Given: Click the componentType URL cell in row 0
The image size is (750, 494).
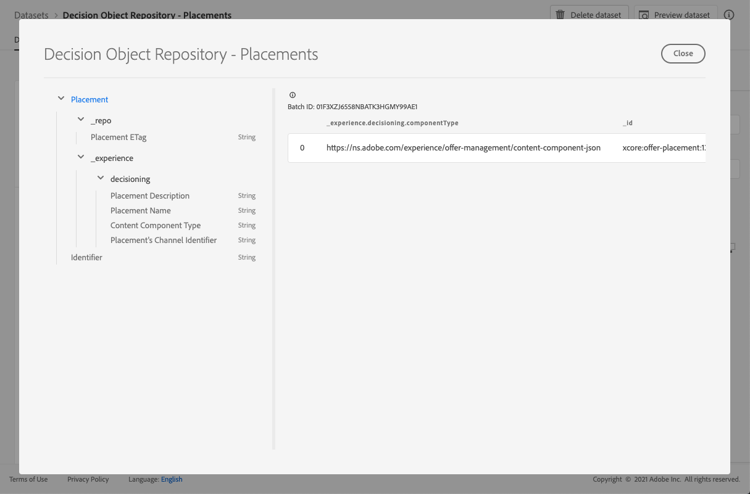Looking at the screenshot, I should (x=463, y=148).
